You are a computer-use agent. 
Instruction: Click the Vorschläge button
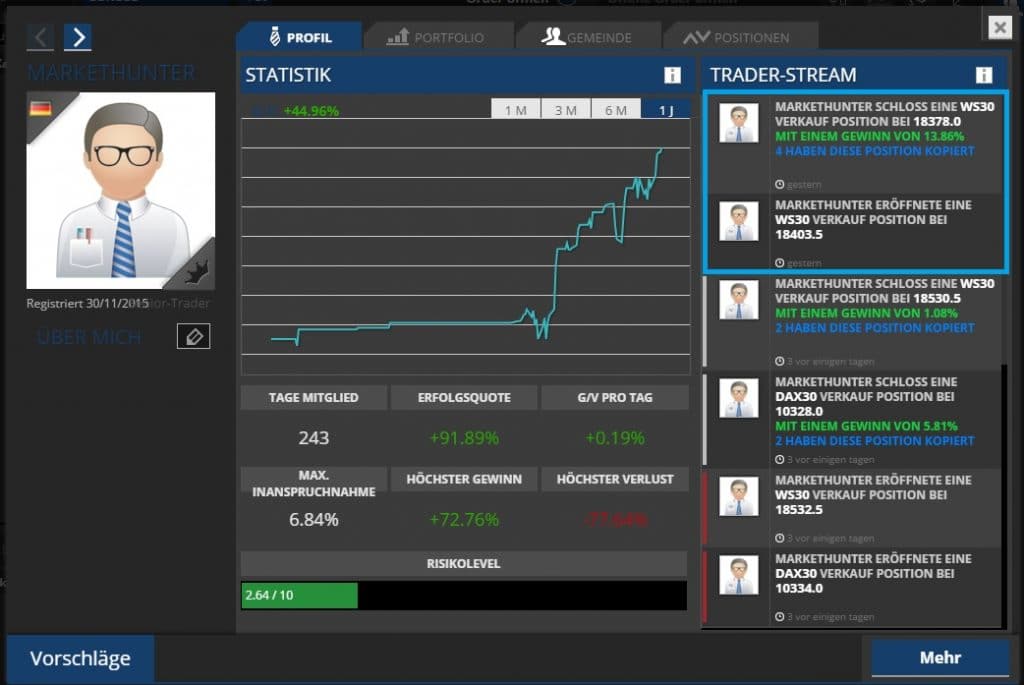pos(80,658)
